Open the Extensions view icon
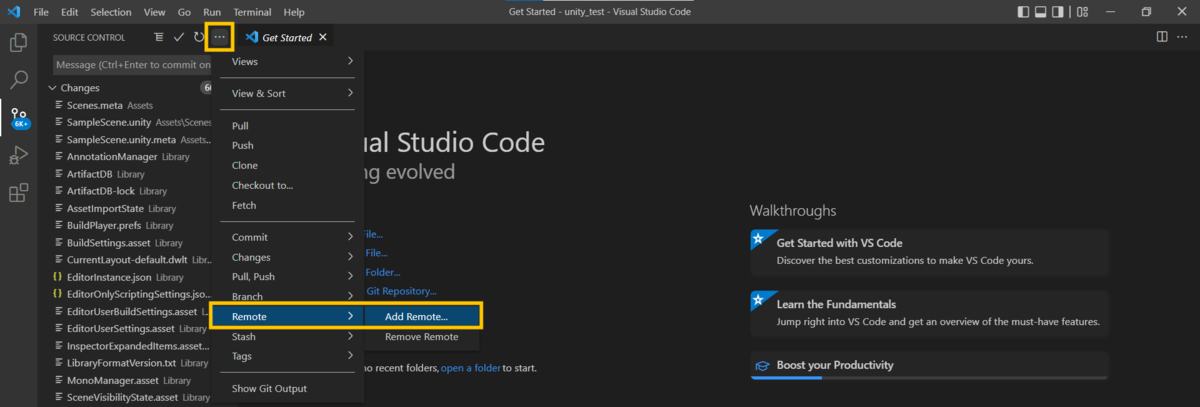 [x=18, y=193]
